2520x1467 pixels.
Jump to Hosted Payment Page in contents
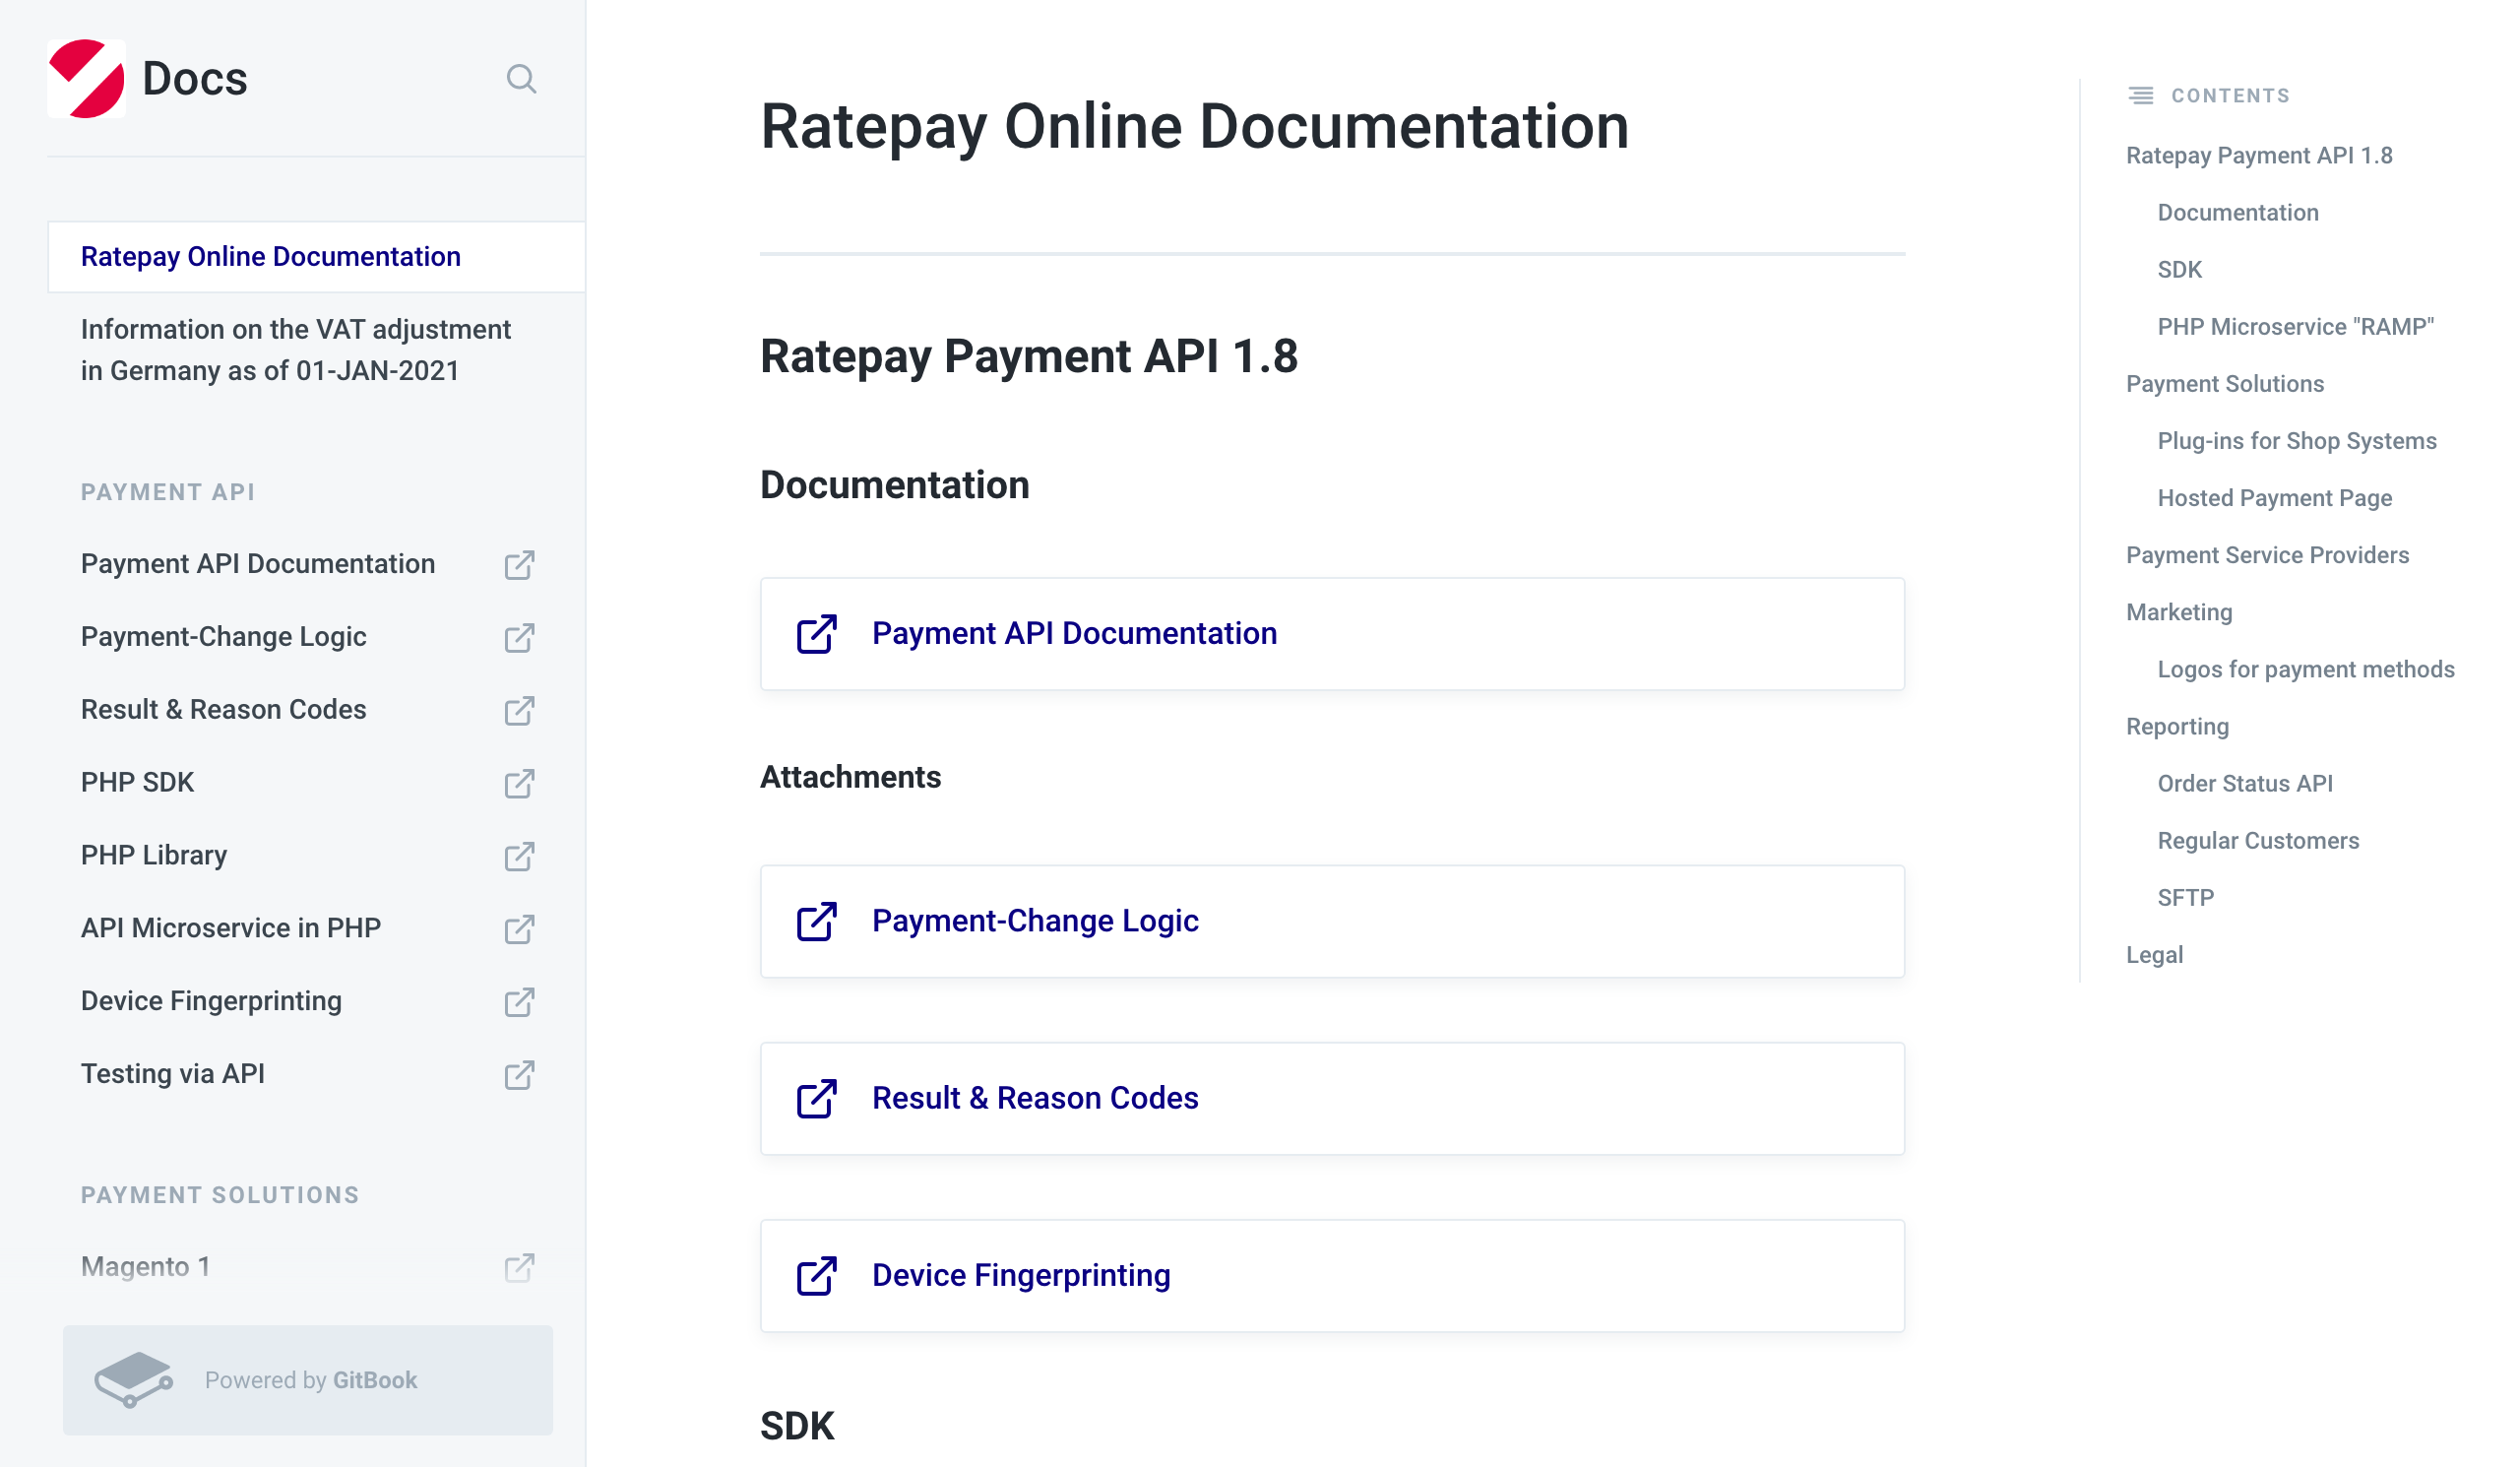pyautogui.click(x=2274, y=498)
